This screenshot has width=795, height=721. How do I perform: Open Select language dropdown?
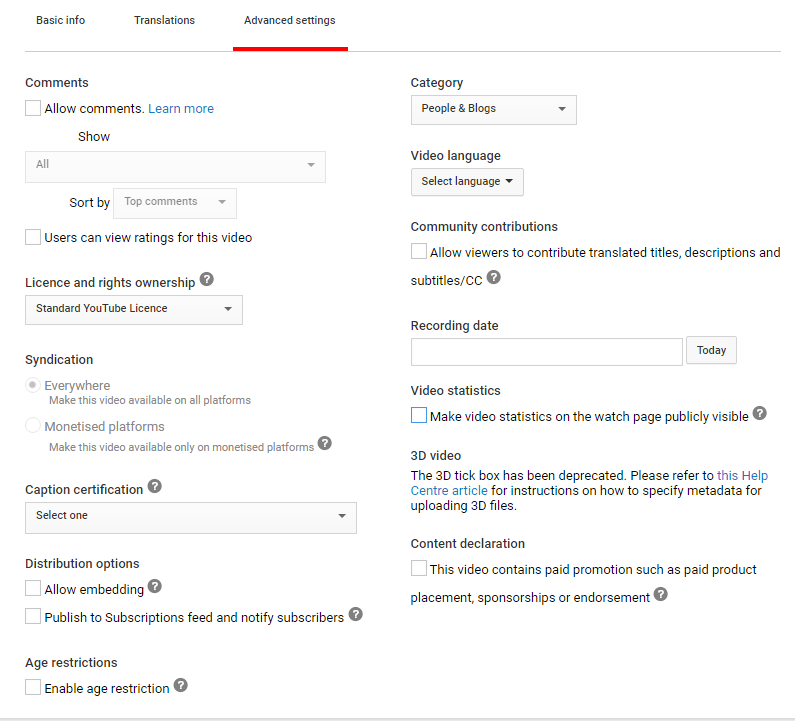(467, 182)
